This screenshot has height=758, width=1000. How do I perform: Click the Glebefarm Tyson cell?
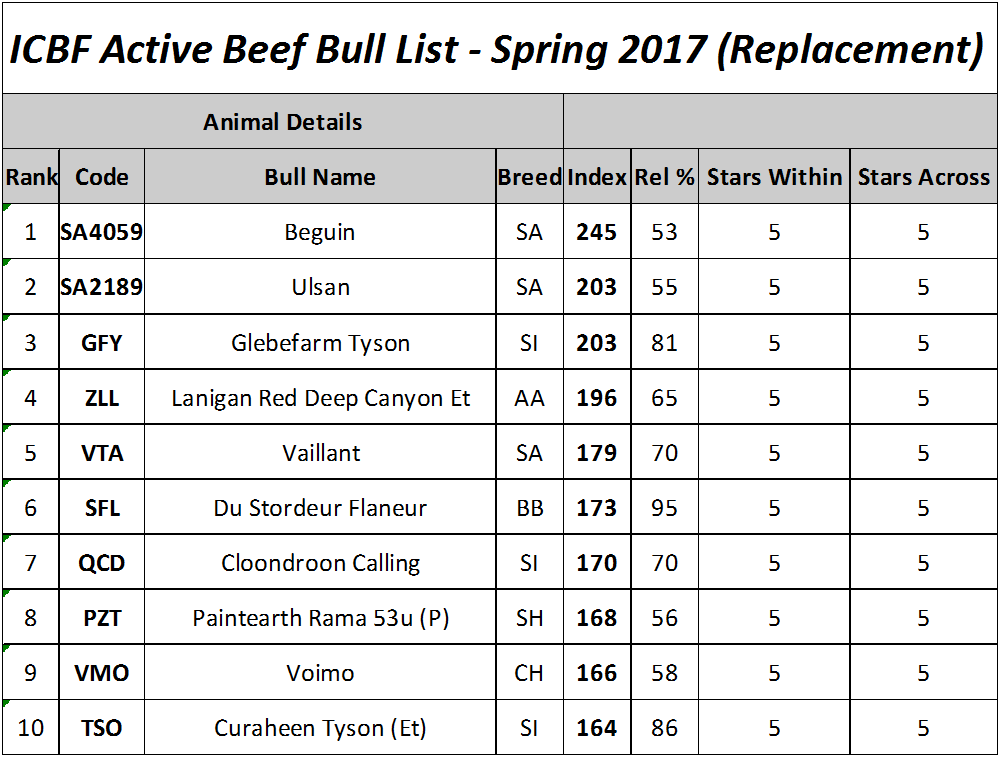pyautogui.click(x=320, y=342)
